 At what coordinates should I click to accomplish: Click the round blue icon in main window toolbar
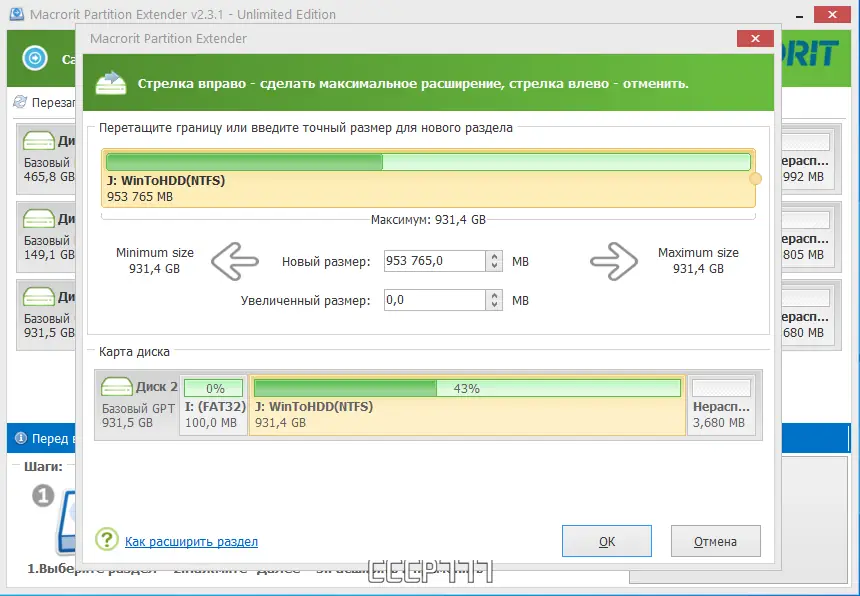click(35, 58)
